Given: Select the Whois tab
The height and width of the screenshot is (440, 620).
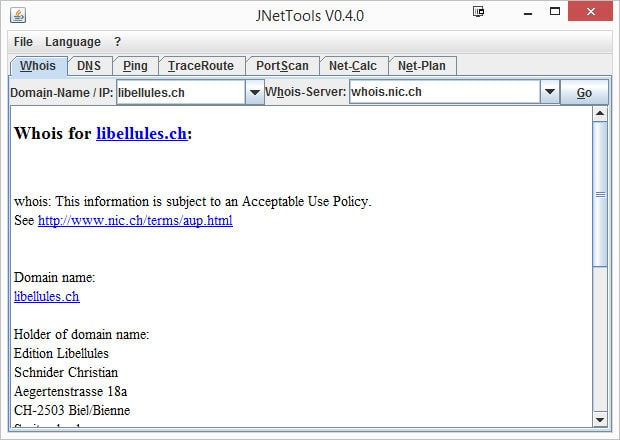Looking at the screenshot, I should pos(38,66).
